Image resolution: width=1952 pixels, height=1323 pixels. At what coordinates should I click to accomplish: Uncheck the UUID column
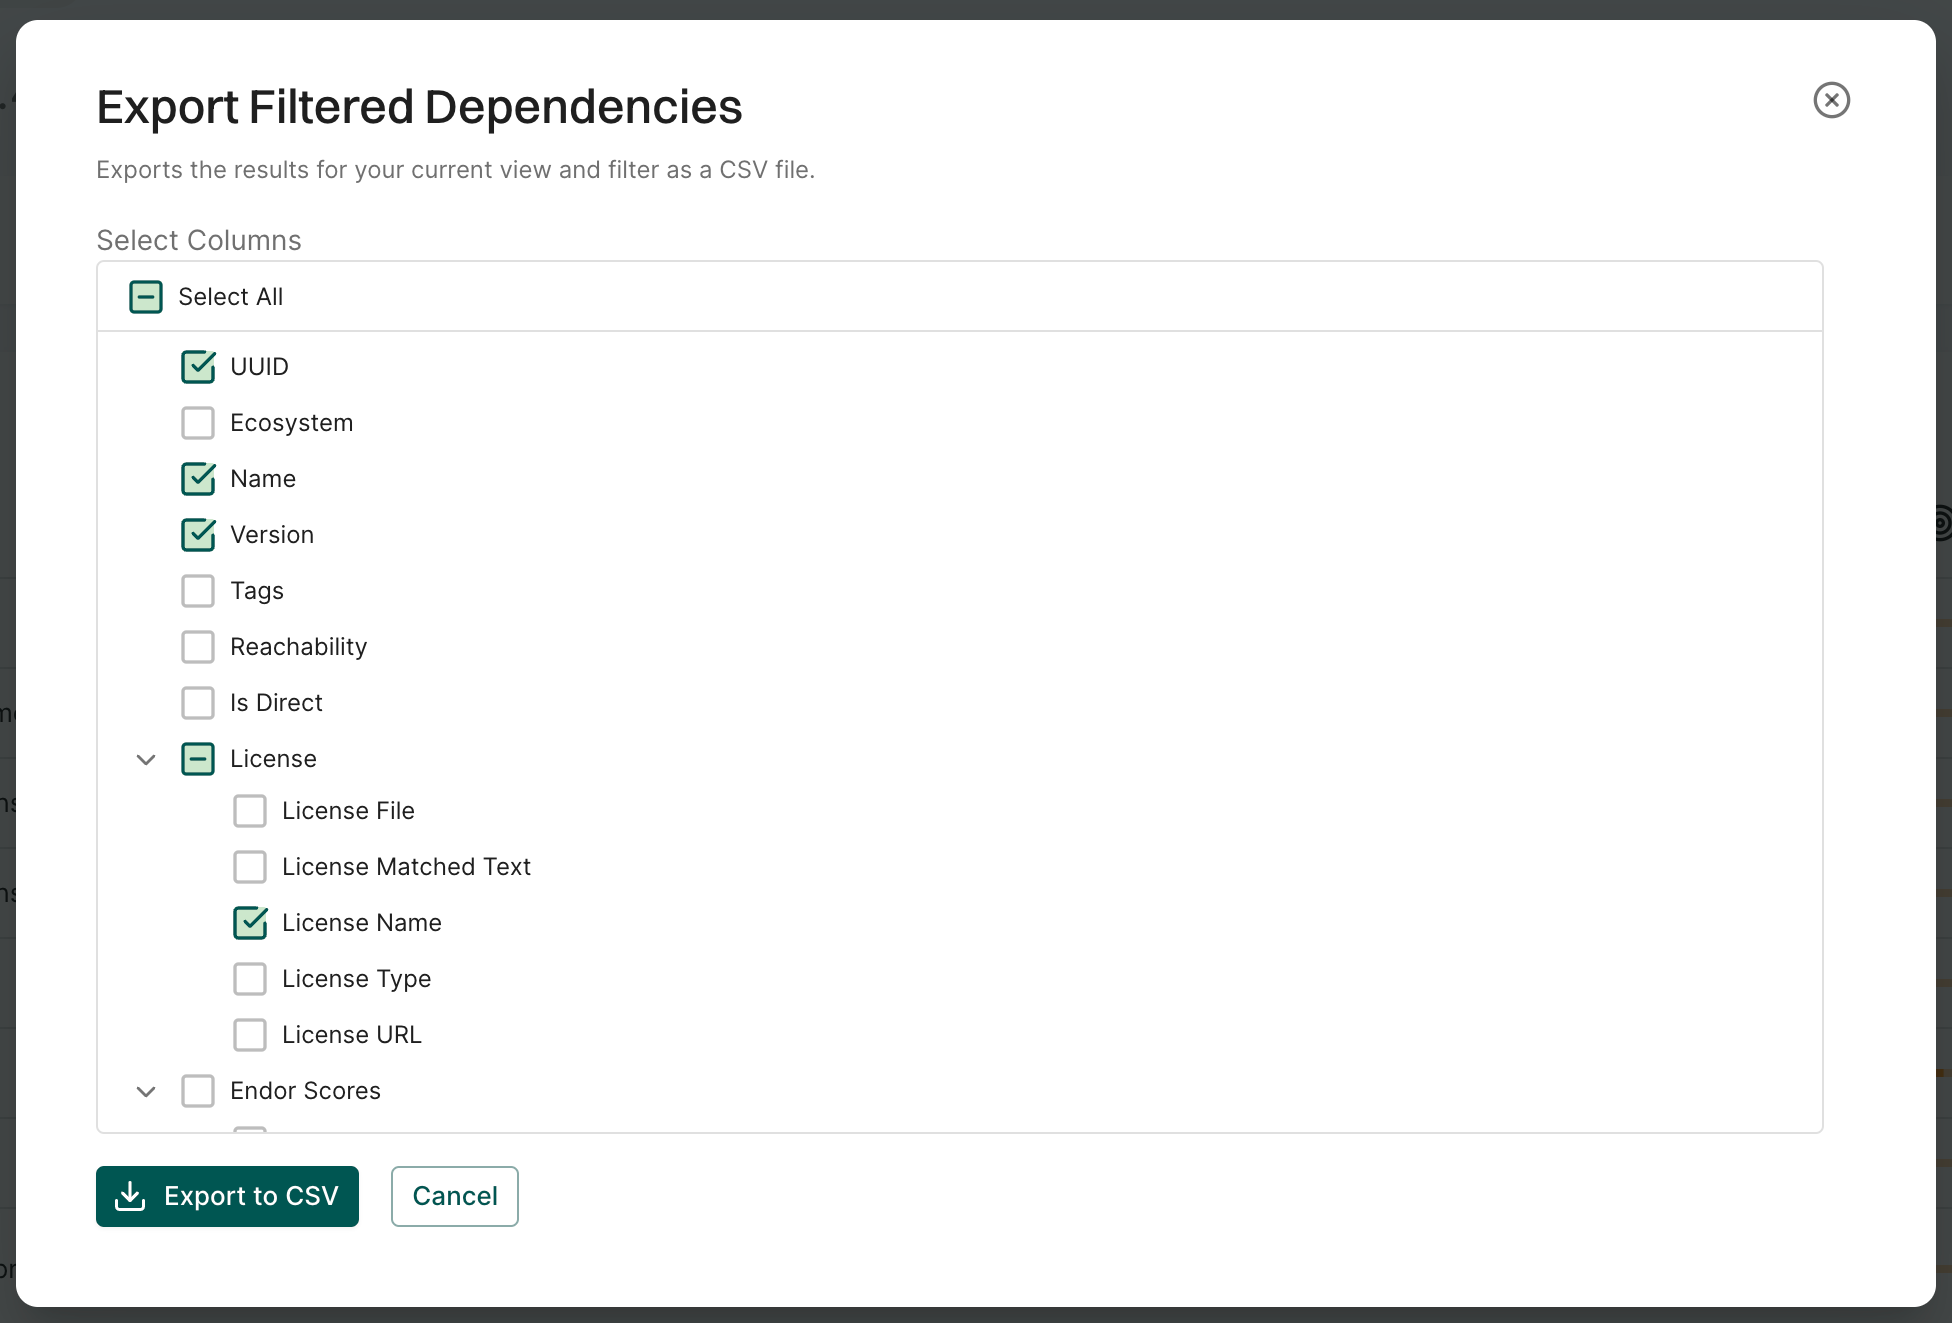(198, 366)
